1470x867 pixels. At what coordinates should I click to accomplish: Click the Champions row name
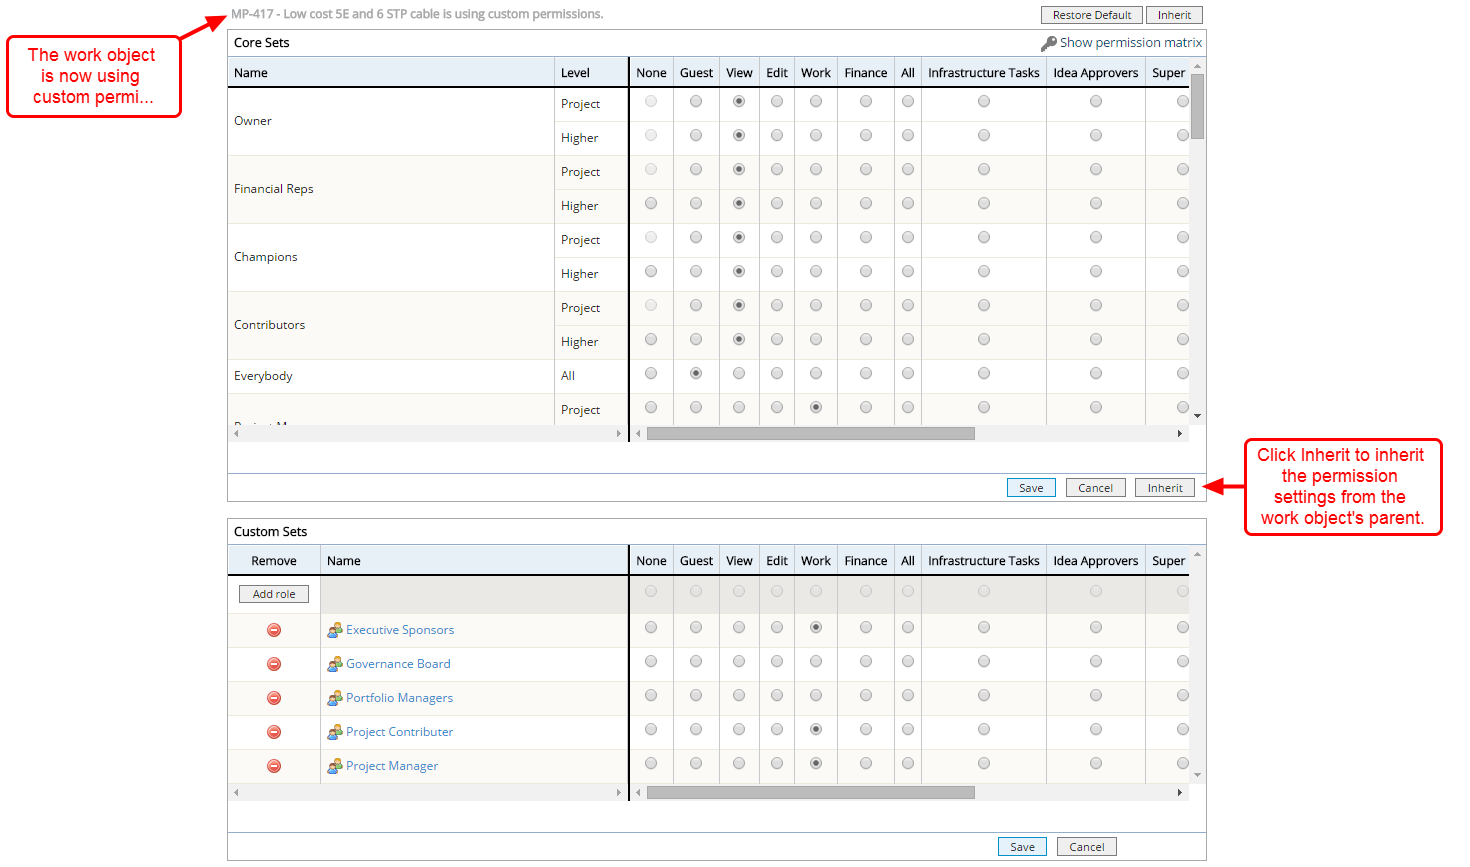point(266,257)
